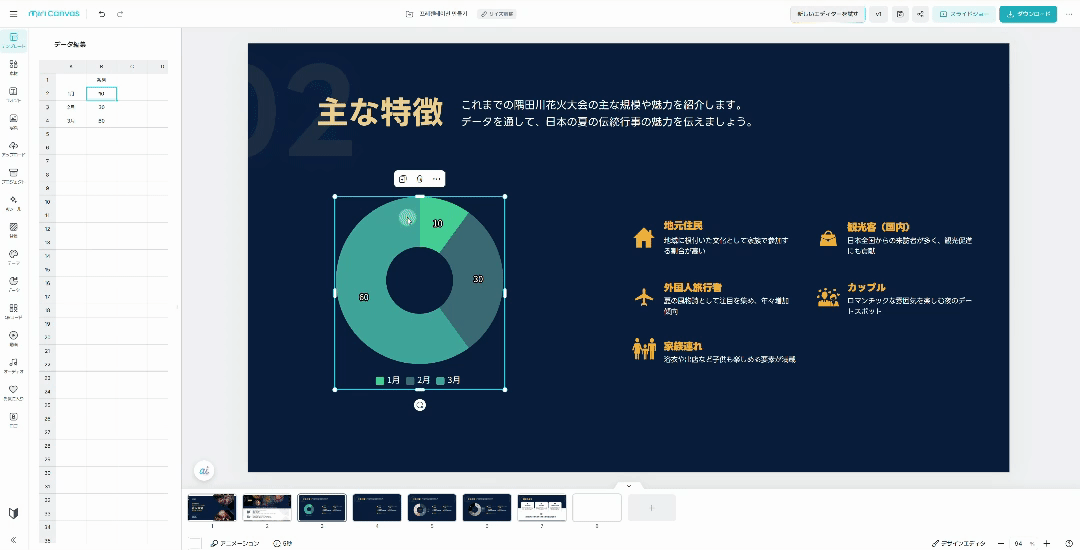Open the Video panel in sidebar
Viewport: 1080px width, 550px height.
click(x=13, y=338)
